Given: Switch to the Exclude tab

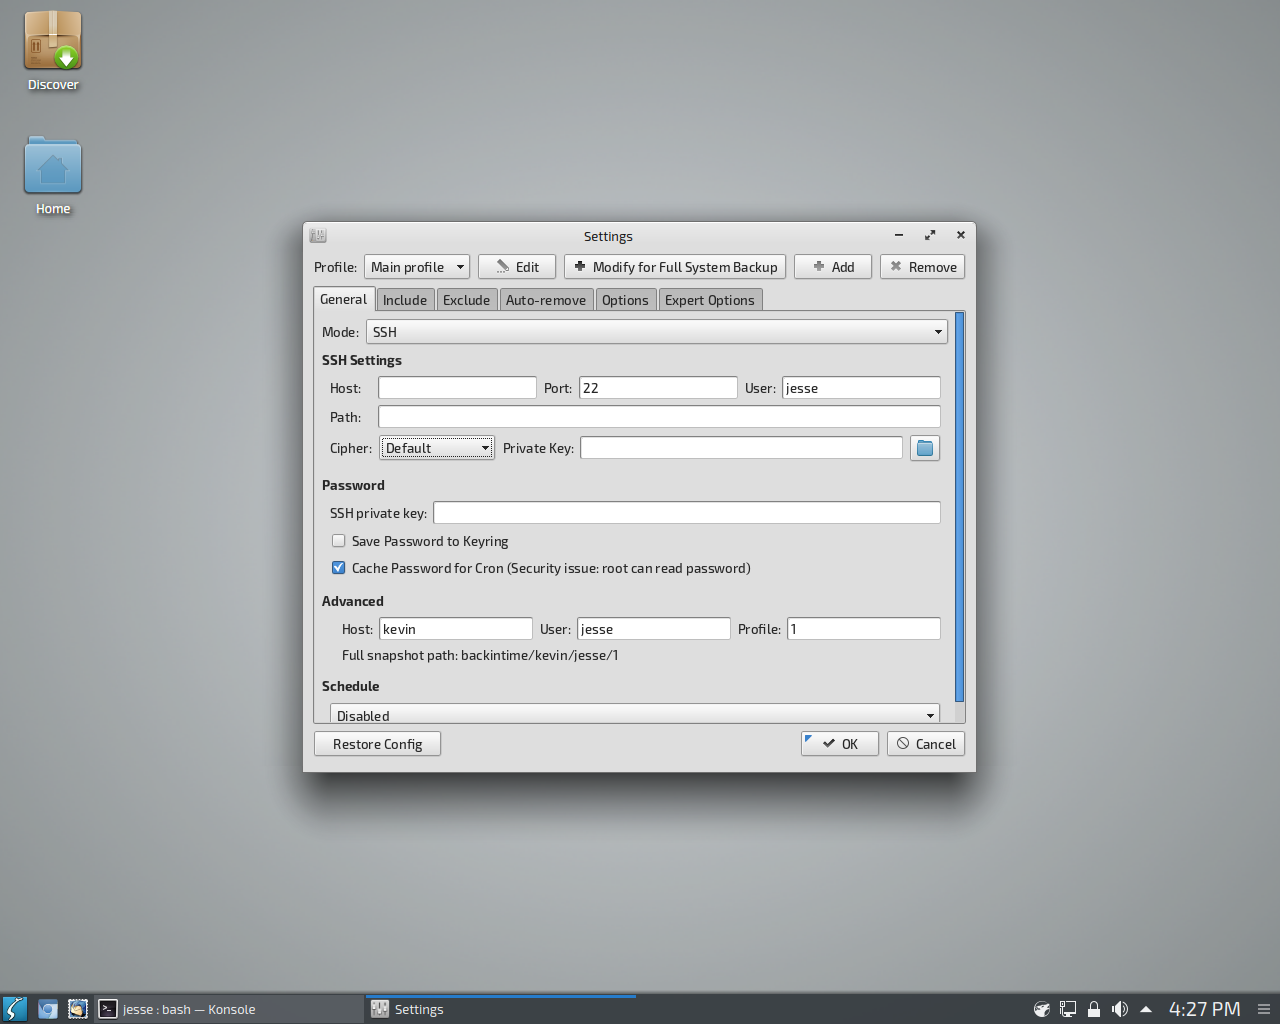Looking at the screenshot, I should [467, 300].
